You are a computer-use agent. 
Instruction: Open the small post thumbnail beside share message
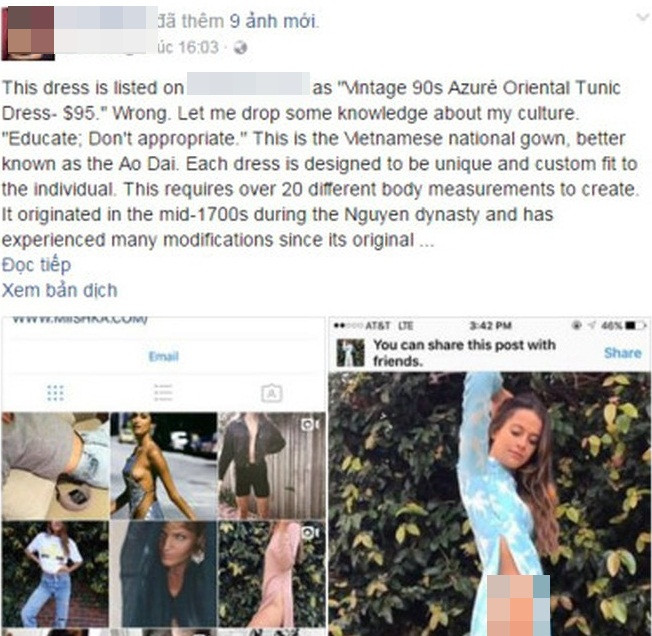click(x=350, y=353)
